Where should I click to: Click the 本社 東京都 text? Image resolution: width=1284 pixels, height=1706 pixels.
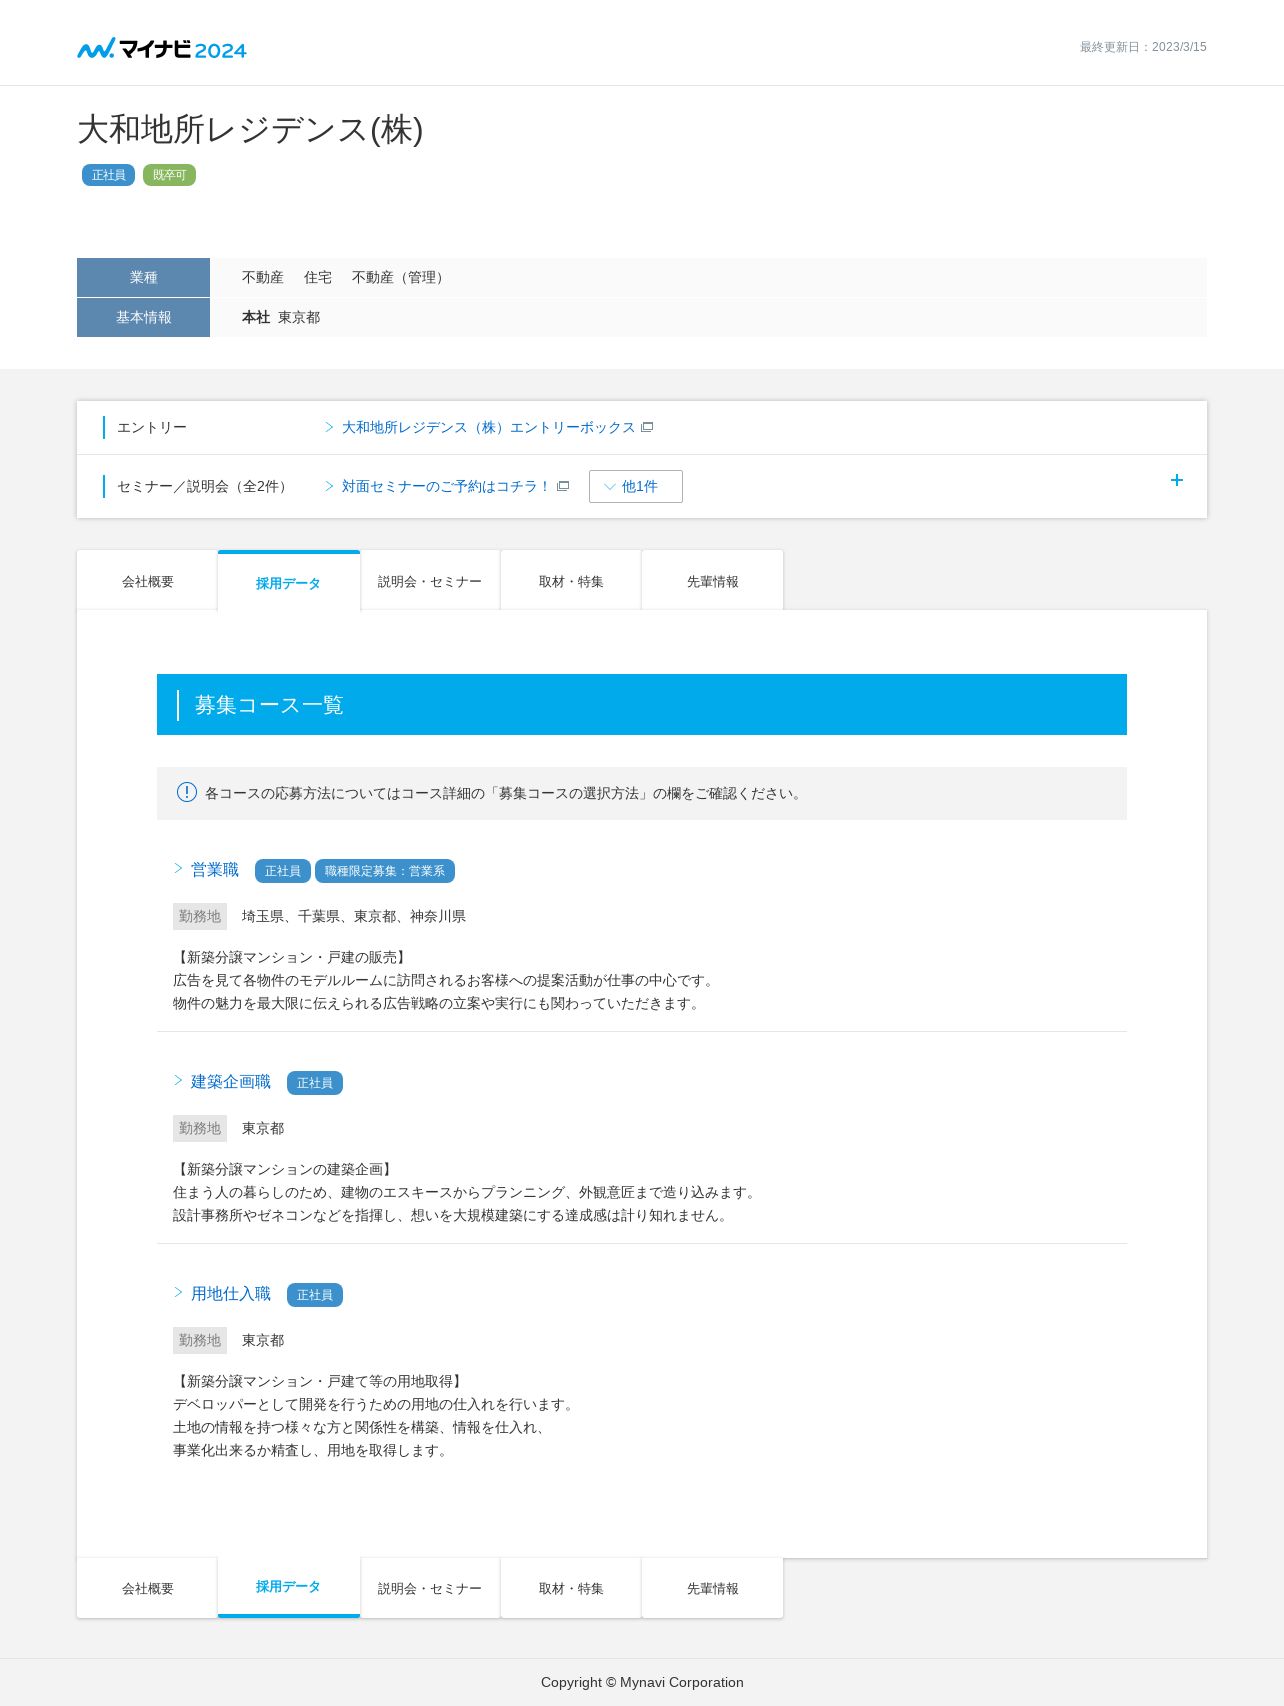pos(281,317)
